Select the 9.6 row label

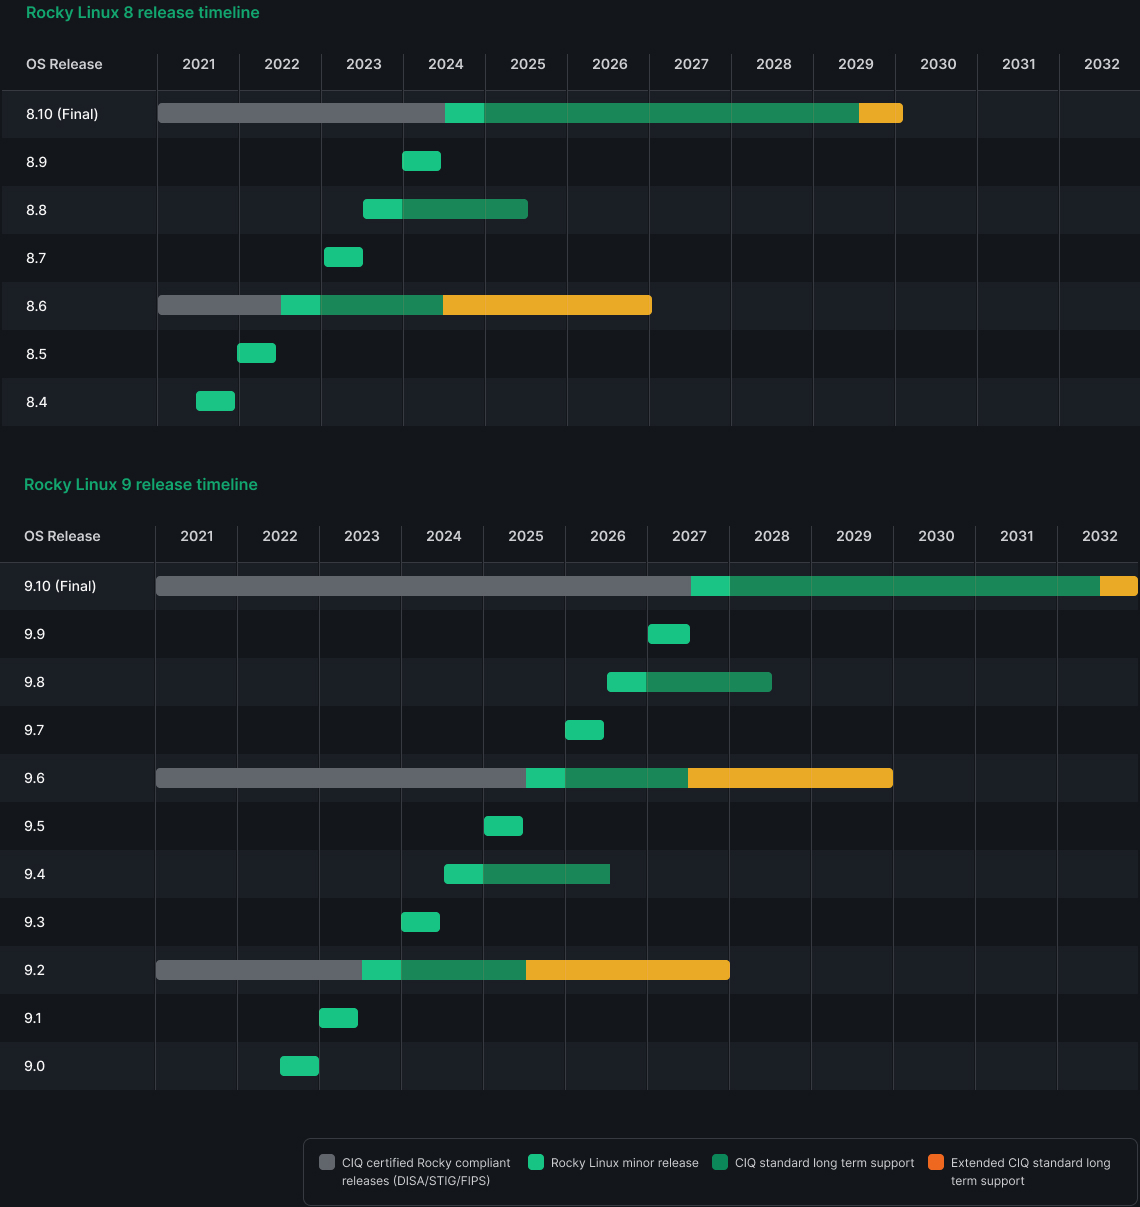(34, 778)
